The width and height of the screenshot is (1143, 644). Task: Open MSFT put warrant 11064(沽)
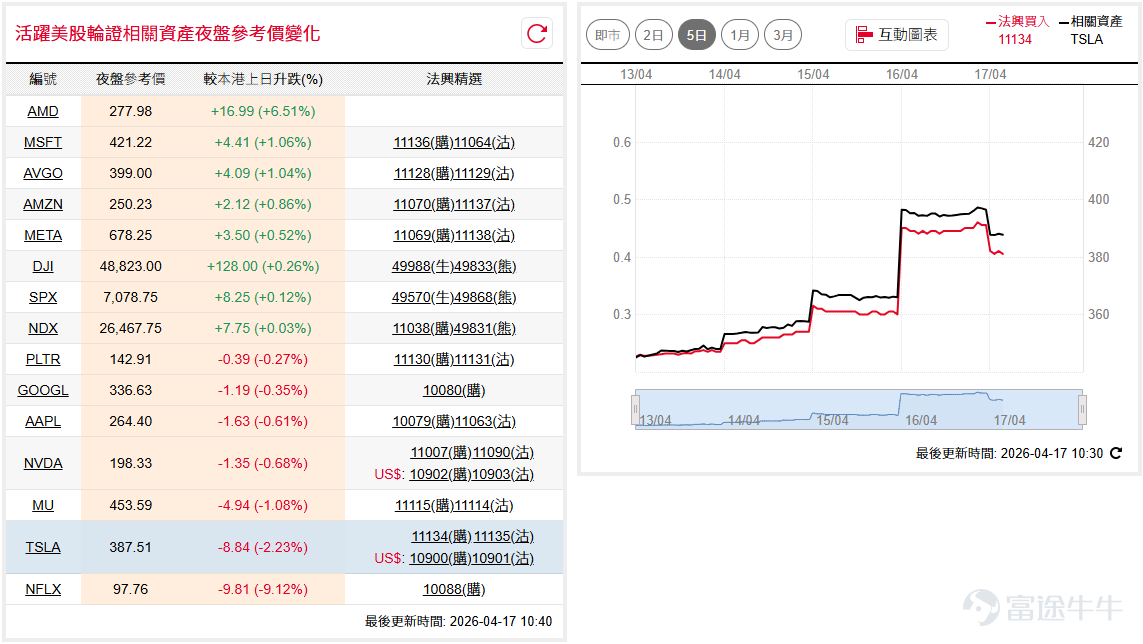point(484,142)
